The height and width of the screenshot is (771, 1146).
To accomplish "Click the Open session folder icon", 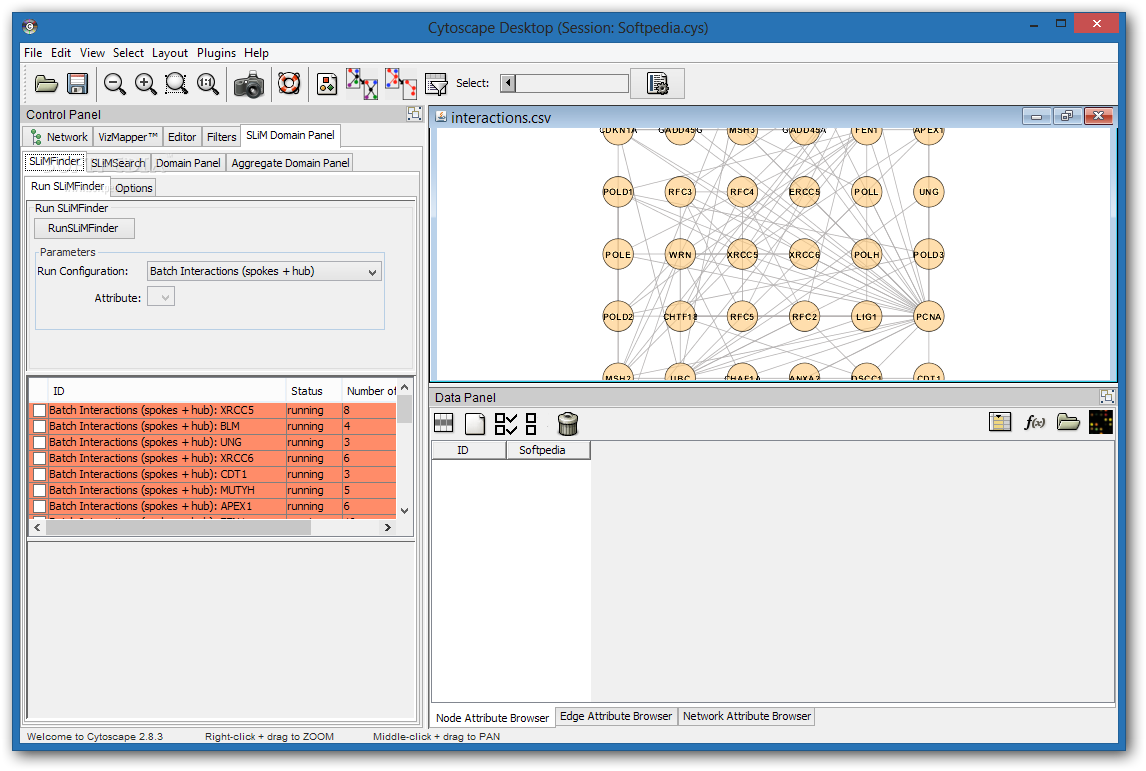I will tap(46, 84).
